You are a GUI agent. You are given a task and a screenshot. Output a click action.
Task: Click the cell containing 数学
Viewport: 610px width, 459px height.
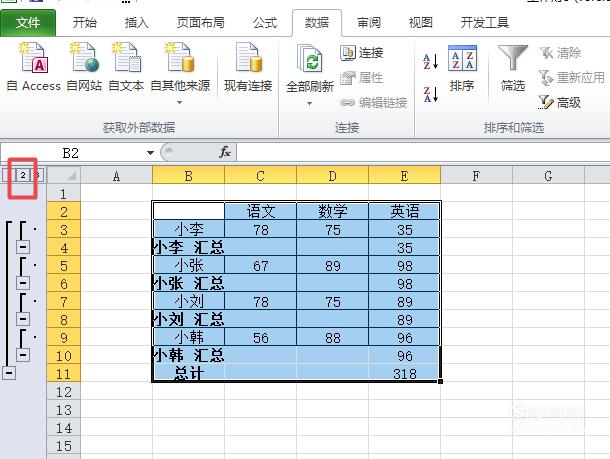(333, 211)
